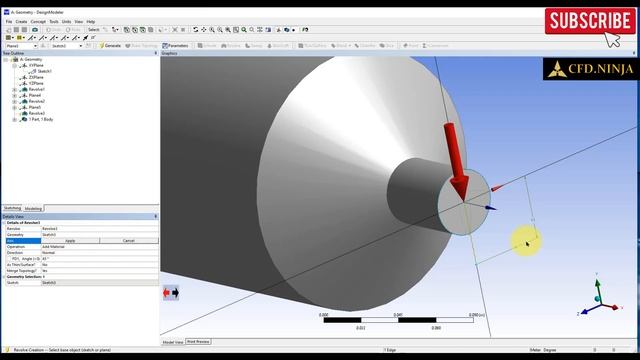
Task: Select YZPlane in the tree outline
Action: pos(36,83)
